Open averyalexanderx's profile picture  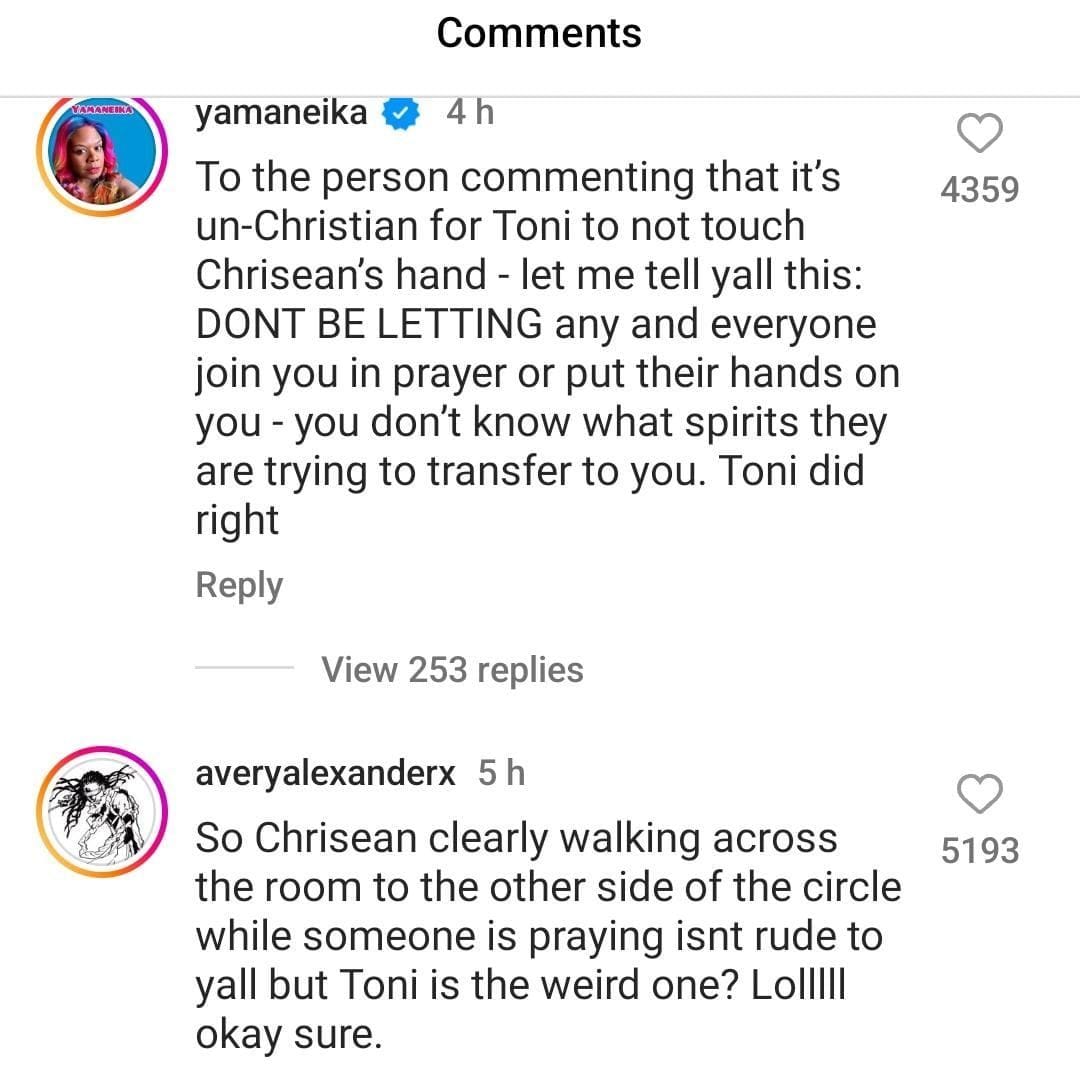(x=103, y=810)
